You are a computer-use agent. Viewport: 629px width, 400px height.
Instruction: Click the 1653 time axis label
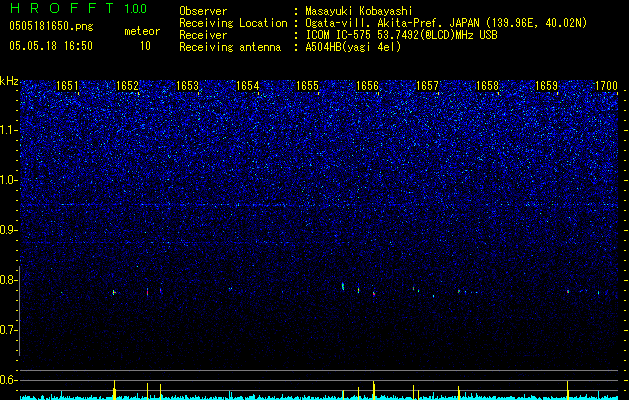[x=187, y=86]
